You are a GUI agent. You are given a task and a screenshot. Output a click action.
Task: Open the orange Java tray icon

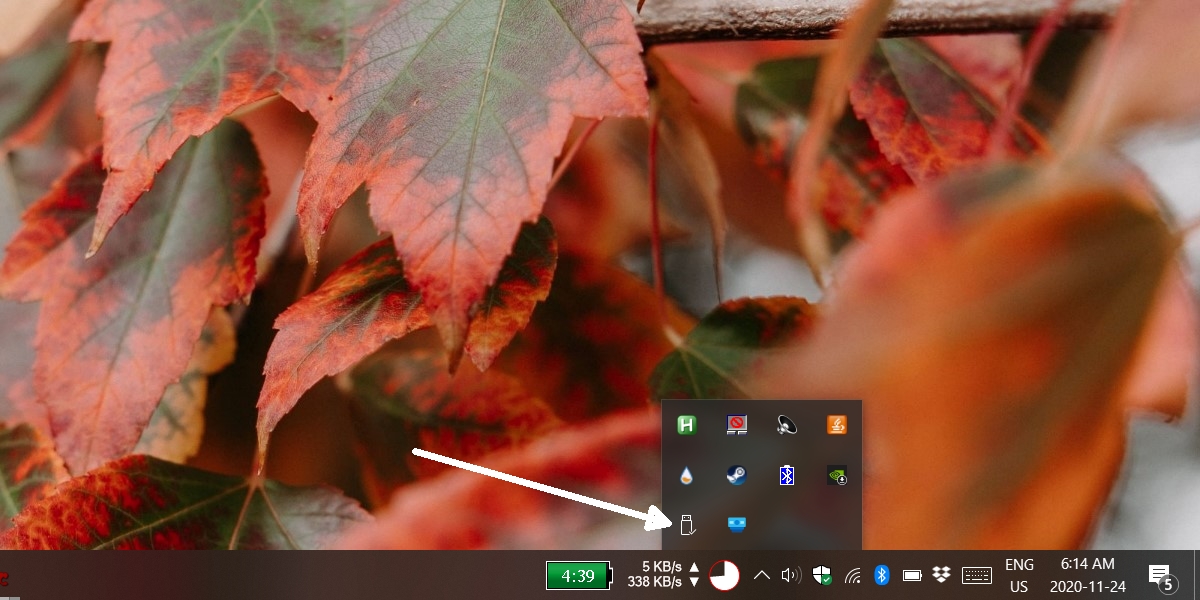[837, 426]
